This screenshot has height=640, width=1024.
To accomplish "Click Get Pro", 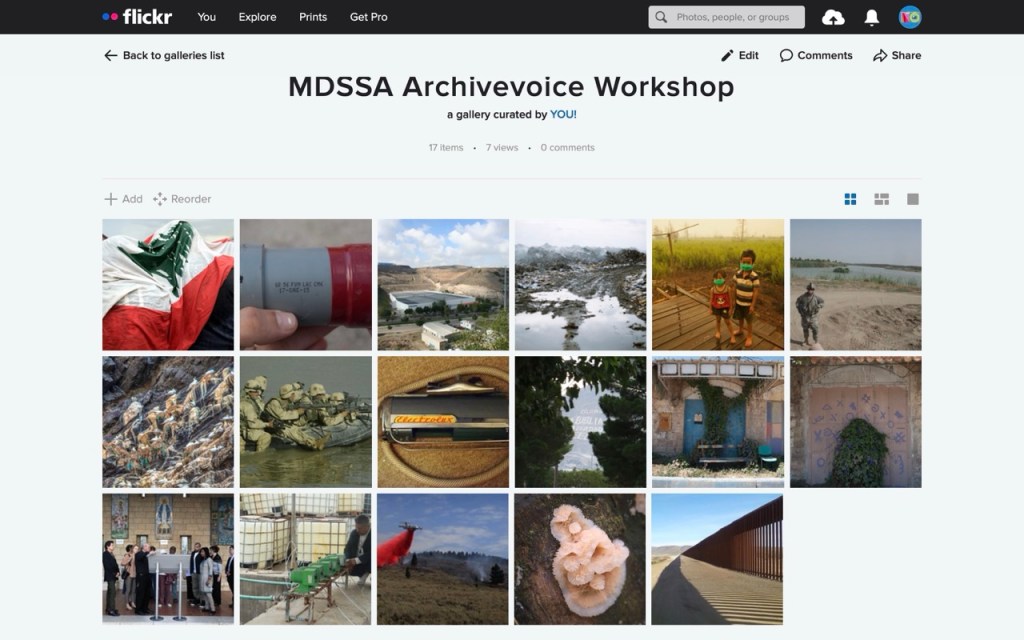I will [x=368, y=17].
